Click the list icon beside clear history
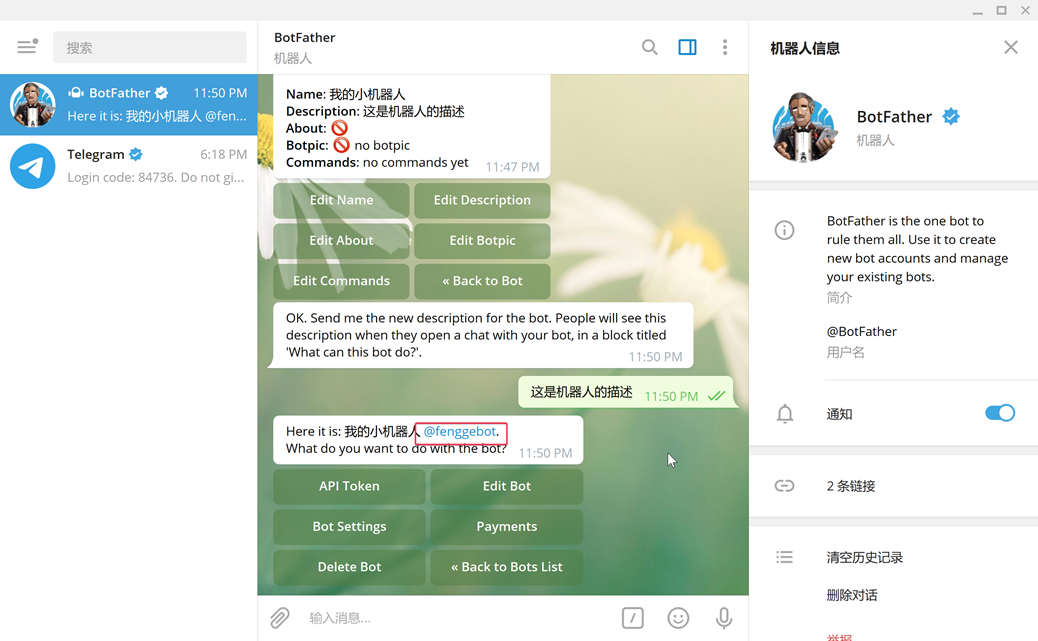Image resolution: width=1038 pixels, height=641 pixels. [x=784, y=557]
